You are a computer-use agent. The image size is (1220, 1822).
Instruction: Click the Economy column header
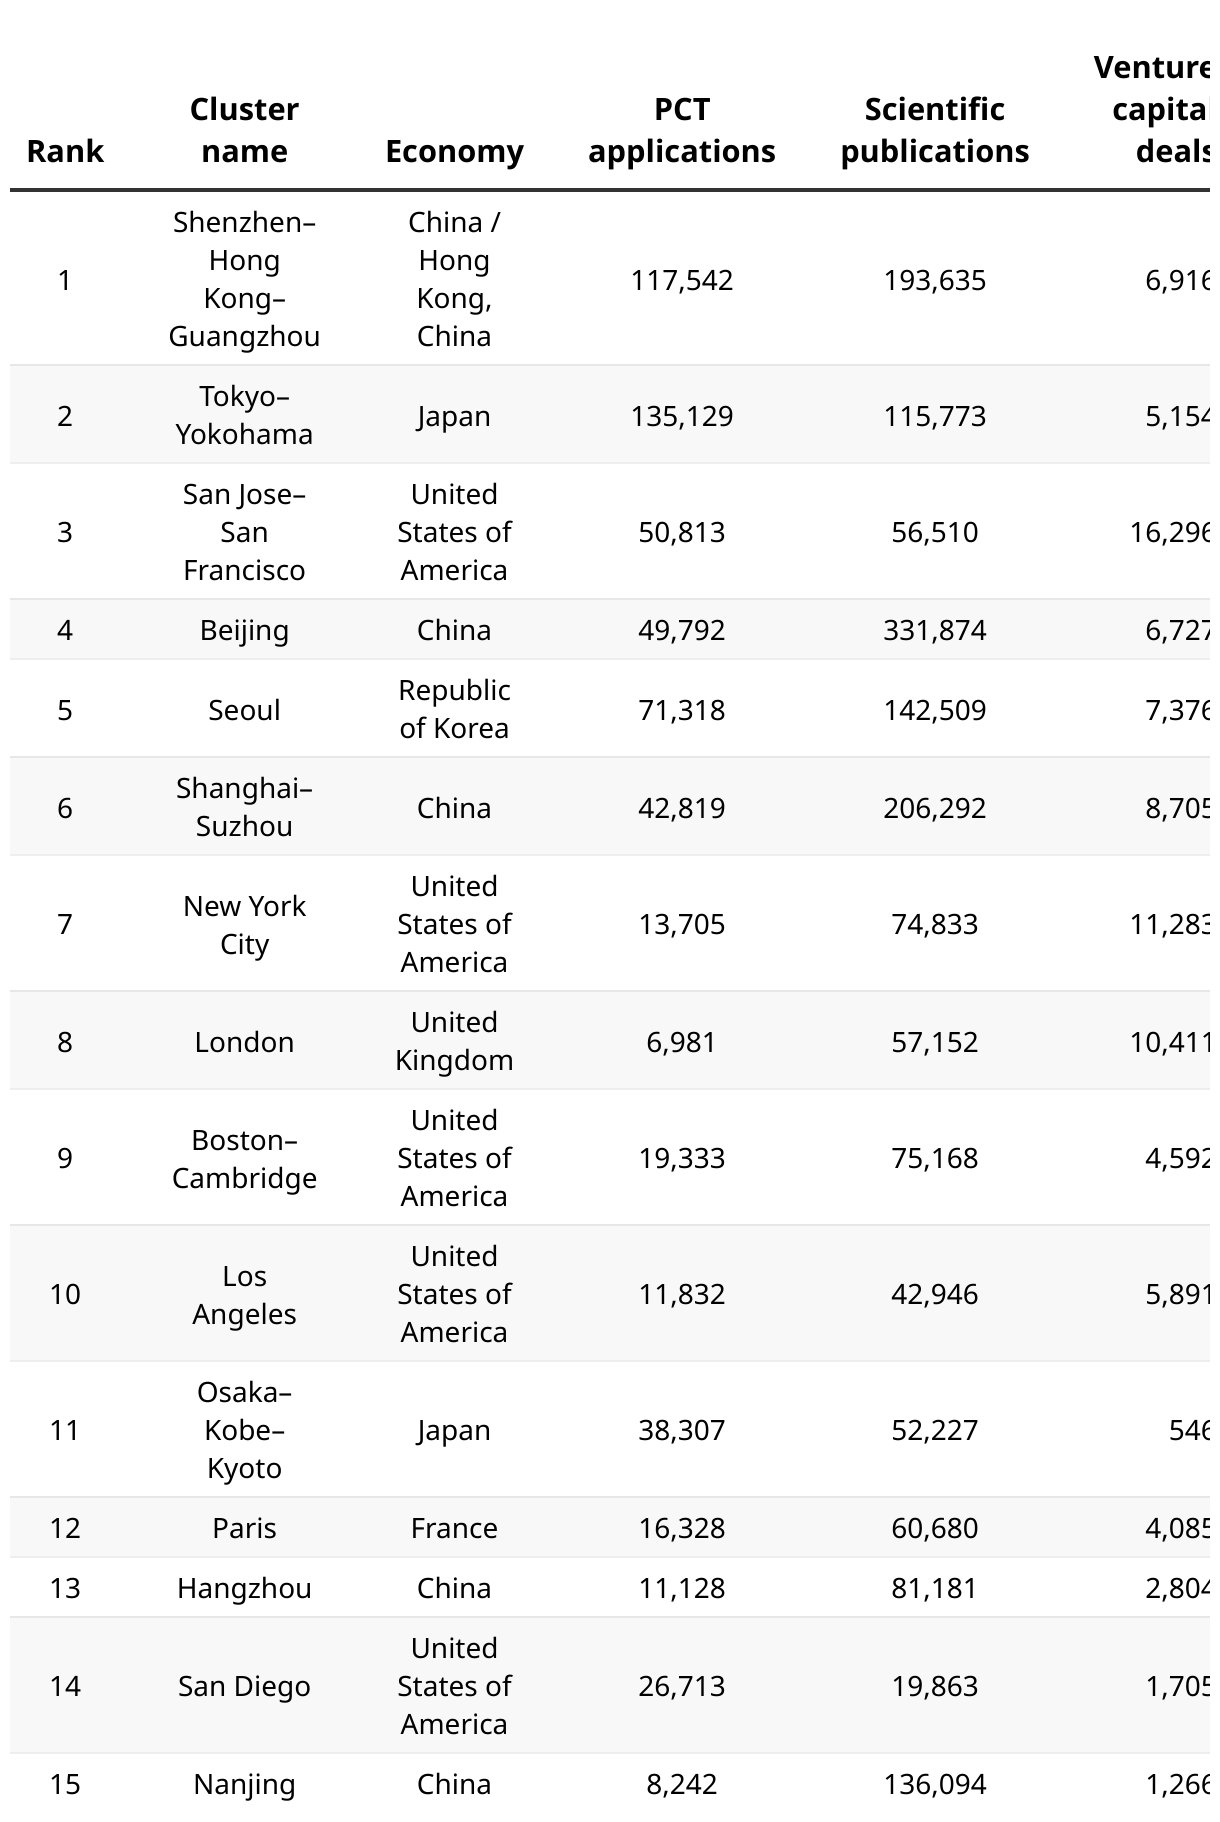tap(454, 151)
